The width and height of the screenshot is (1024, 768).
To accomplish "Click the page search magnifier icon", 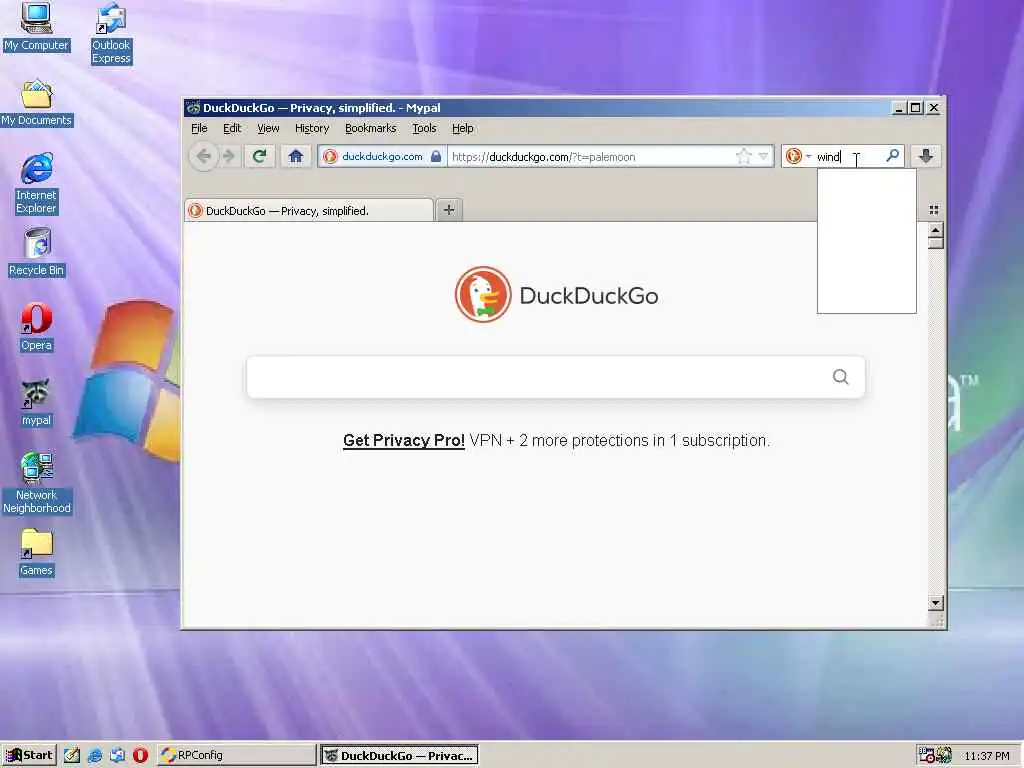I will click(x=840, y=377).
